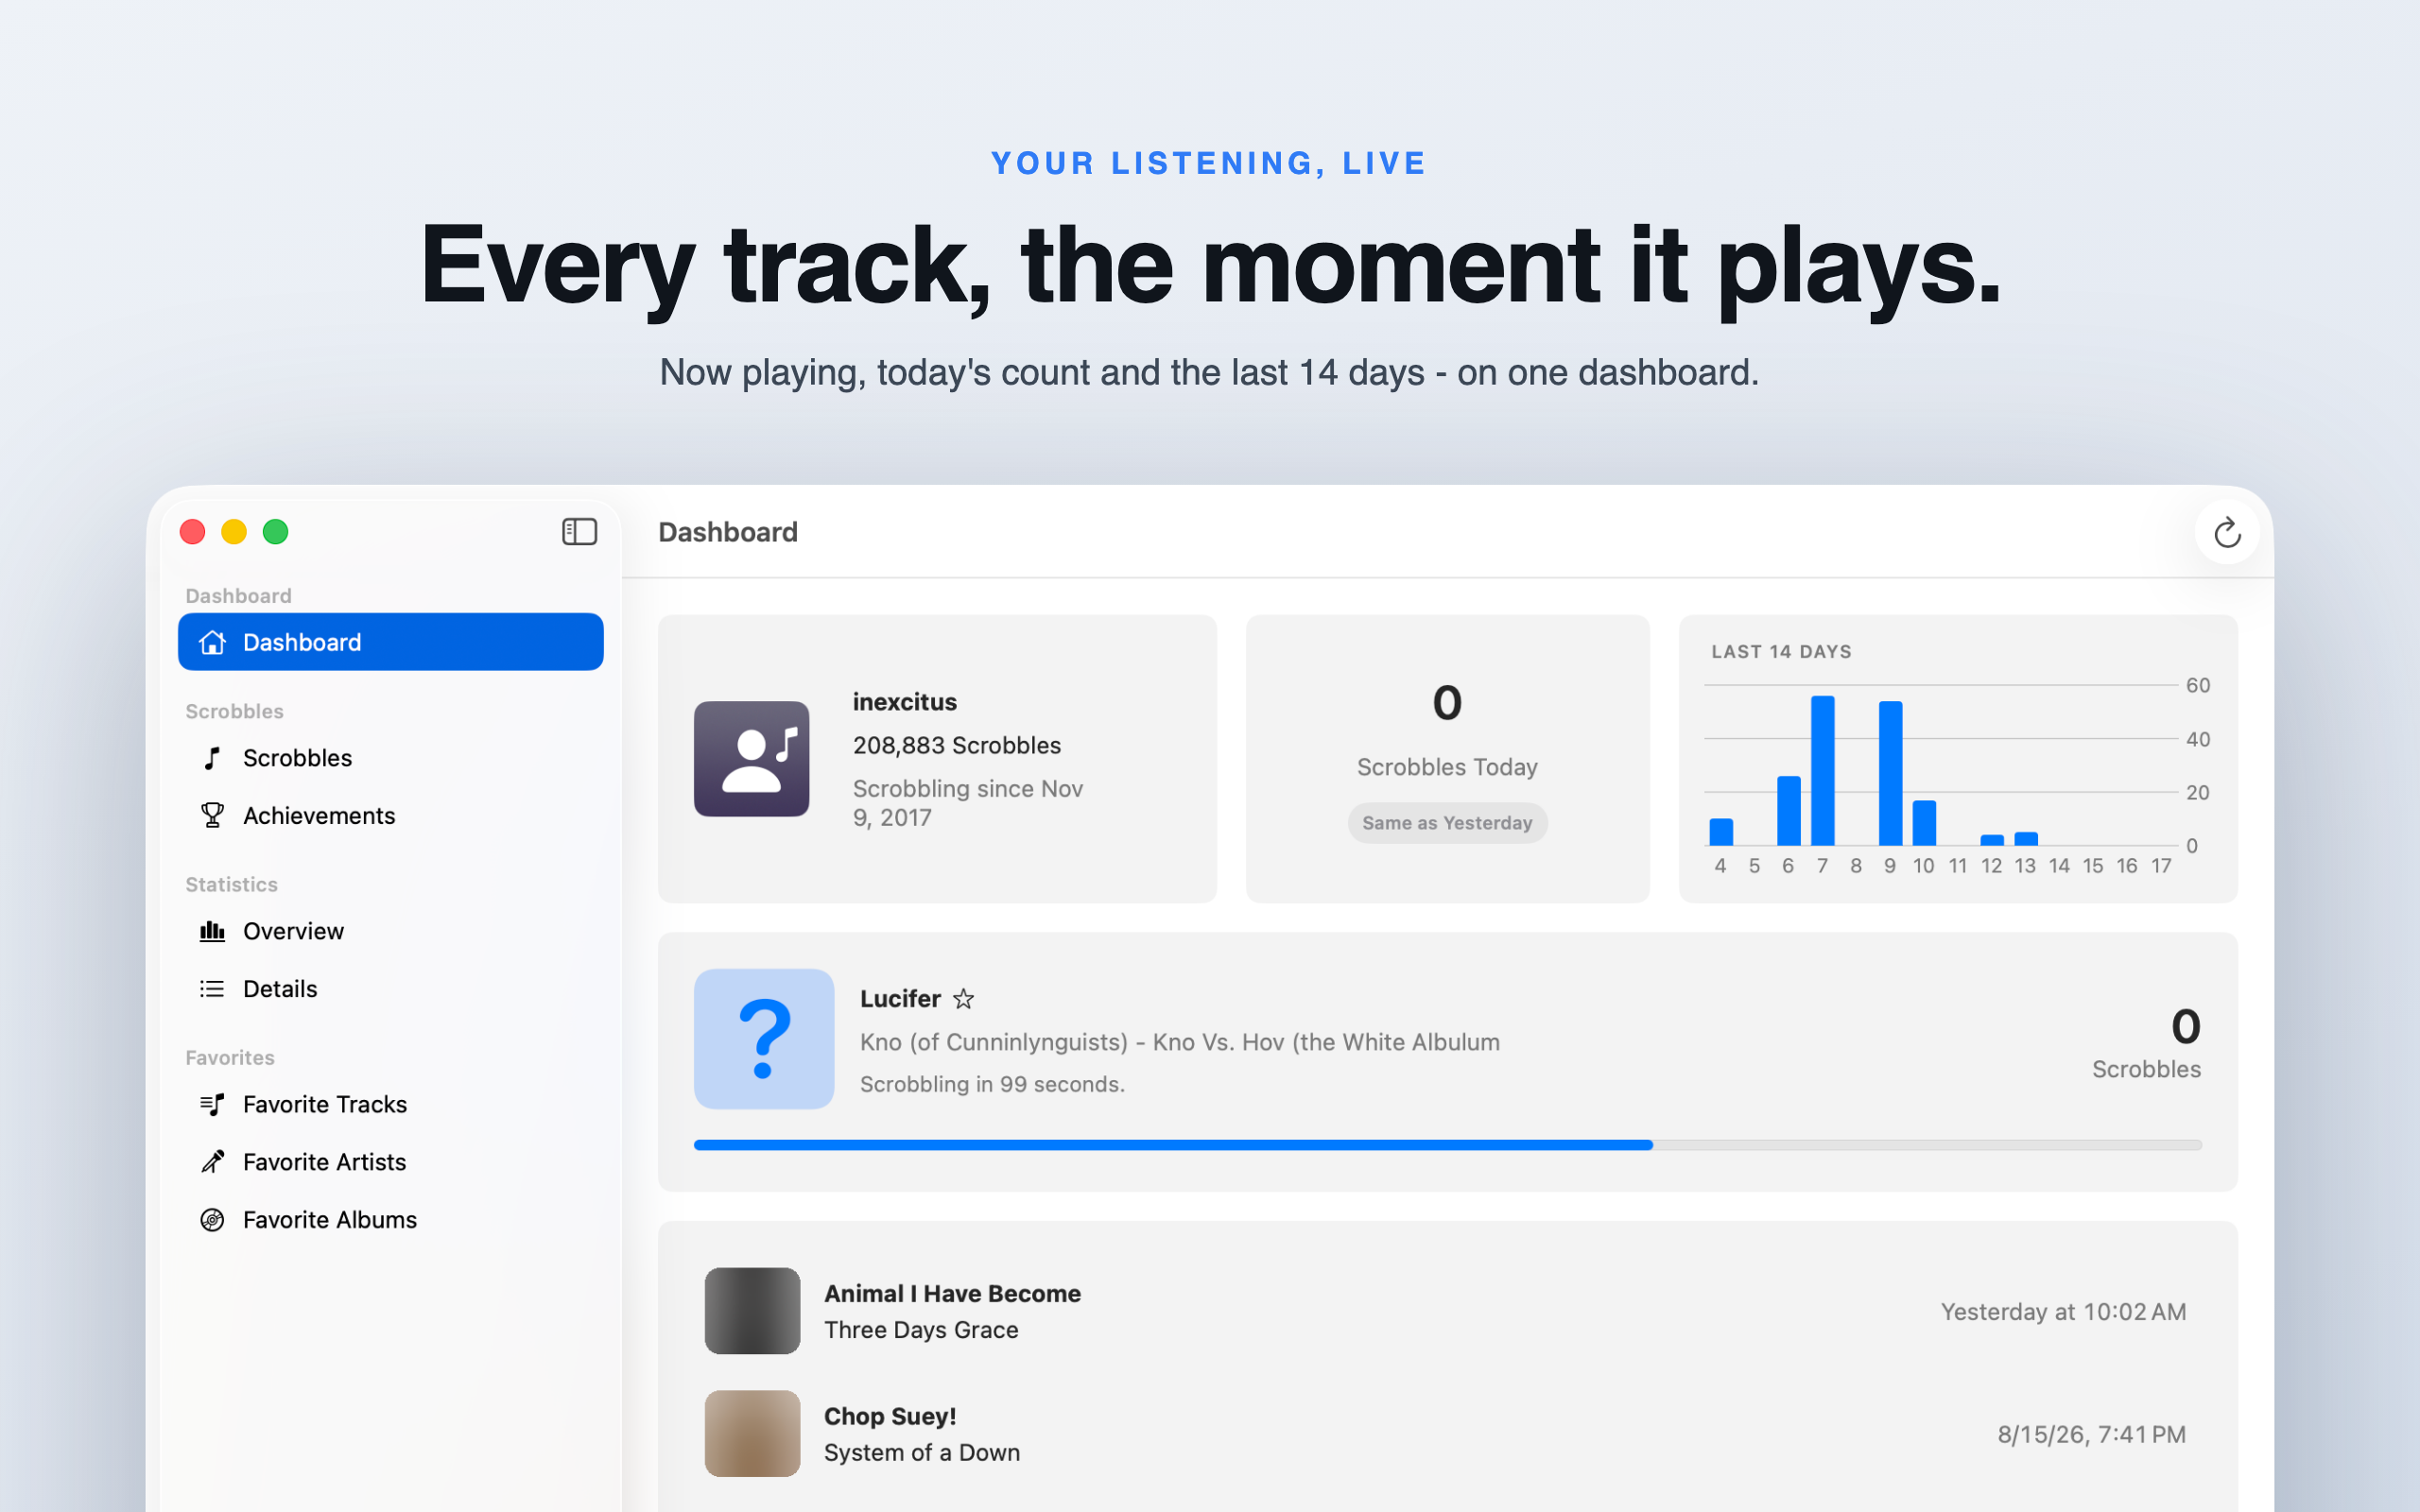
Task: Click the Favorite Artists microphone icon
Action: coord(212,1162)
